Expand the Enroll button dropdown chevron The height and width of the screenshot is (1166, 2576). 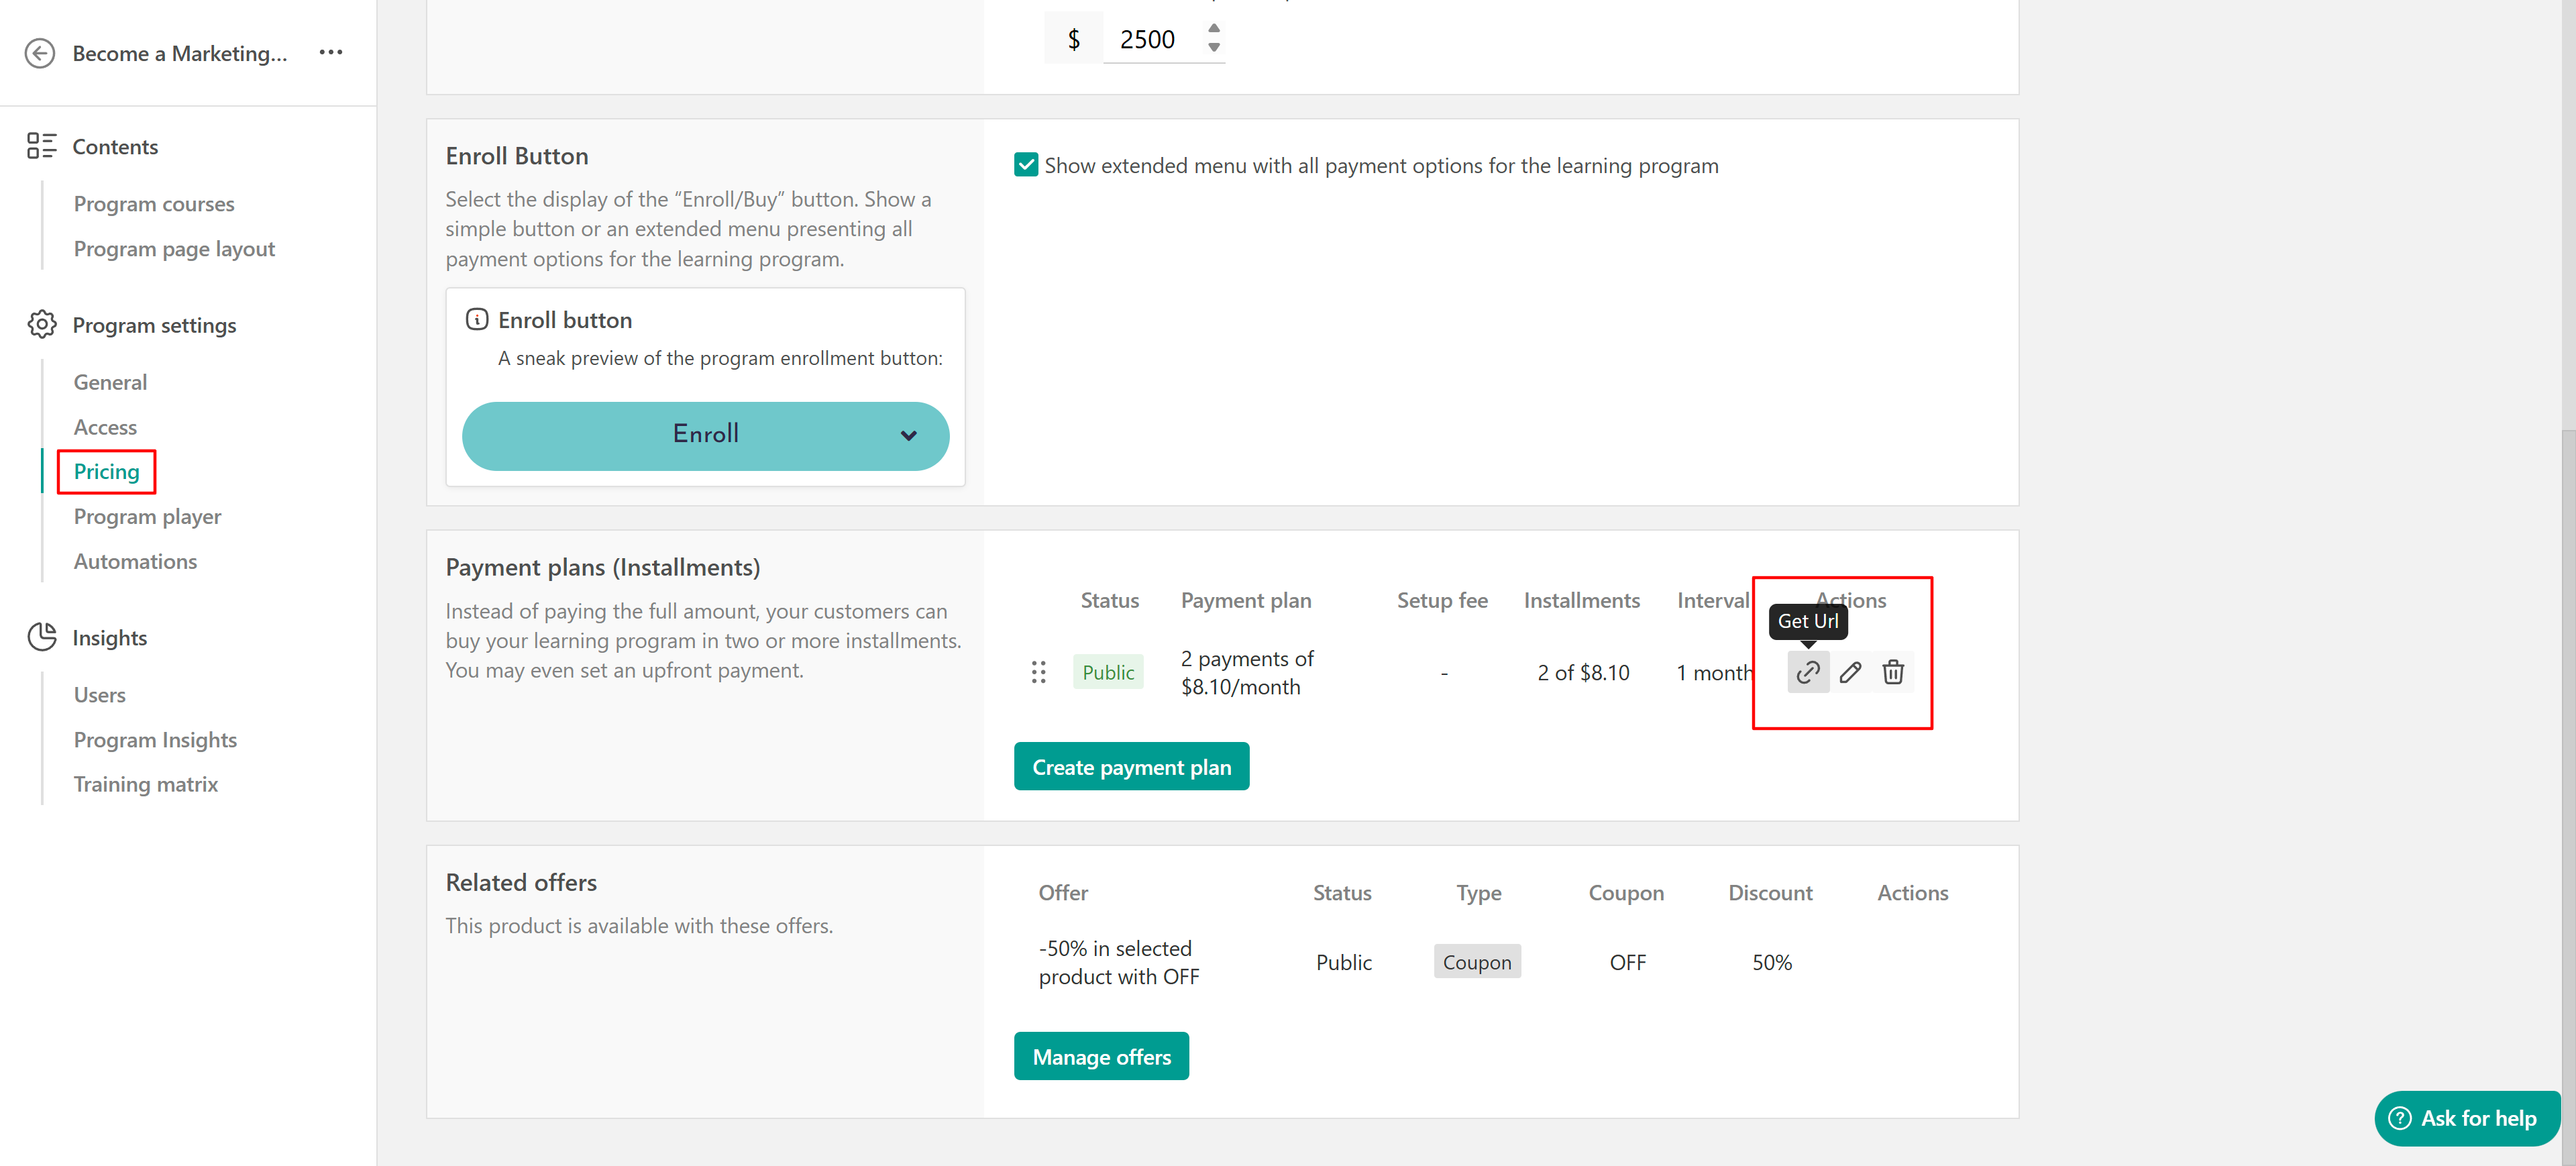pos(908,436)
